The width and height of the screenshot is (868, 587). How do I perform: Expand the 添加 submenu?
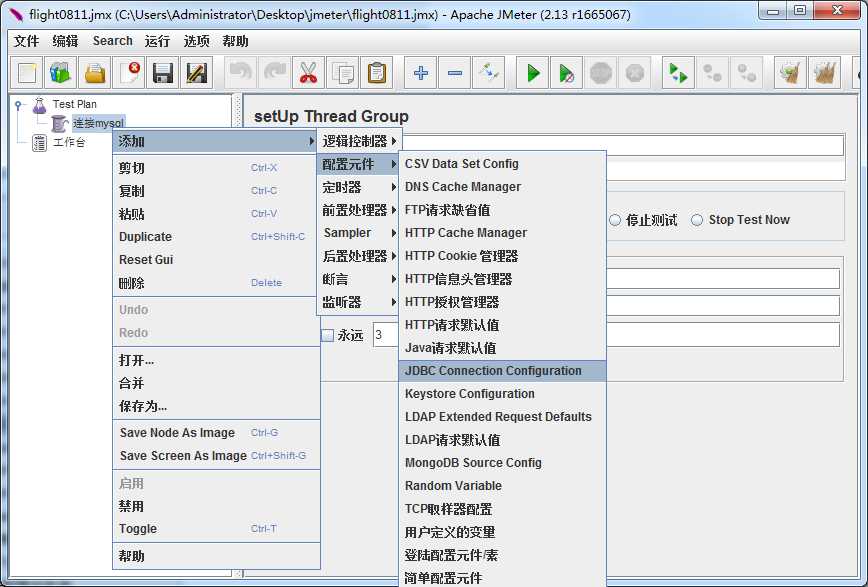tap(216, 141)
